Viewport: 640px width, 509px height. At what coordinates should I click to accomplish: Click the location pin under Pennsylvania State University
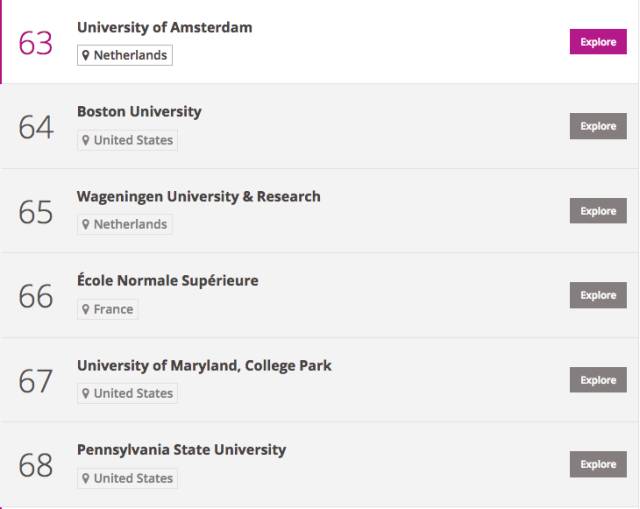coord(85,478)
